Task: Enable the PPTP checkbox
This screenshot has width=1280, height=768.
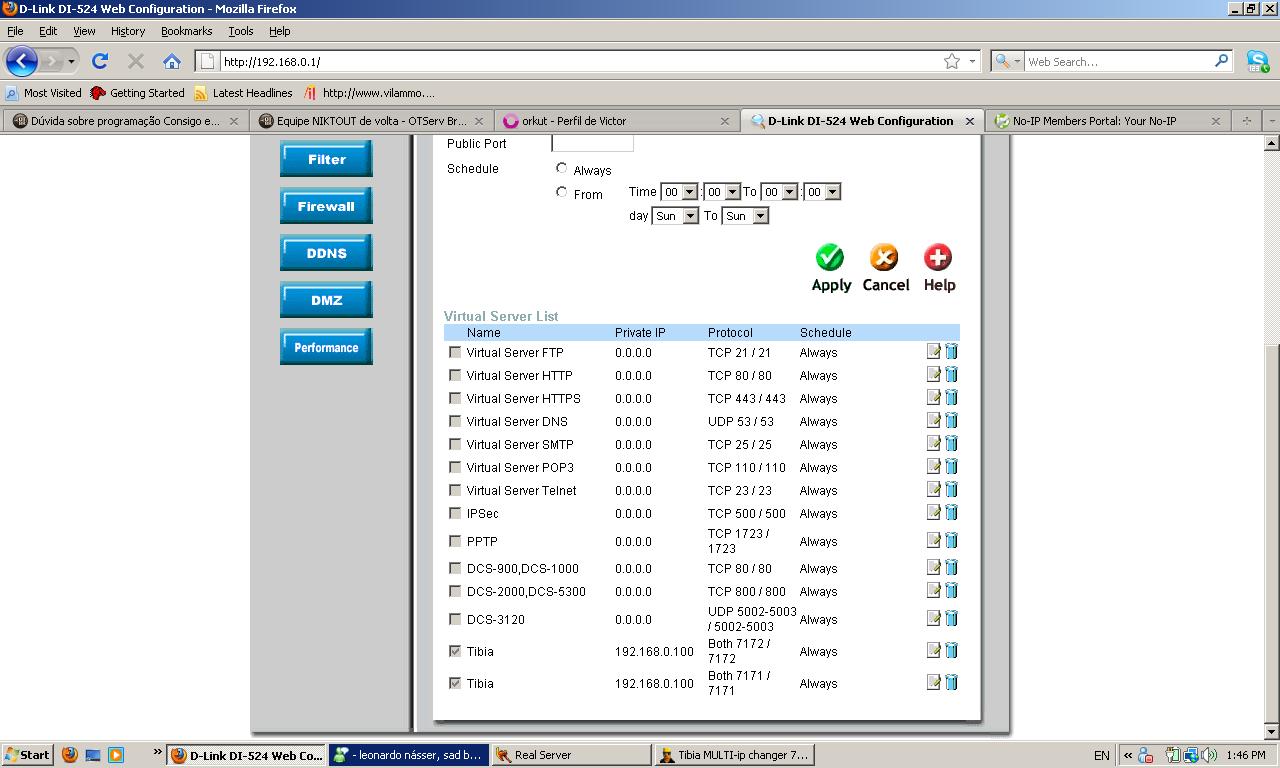Action: pyautogui.click(x=455, y=541)
